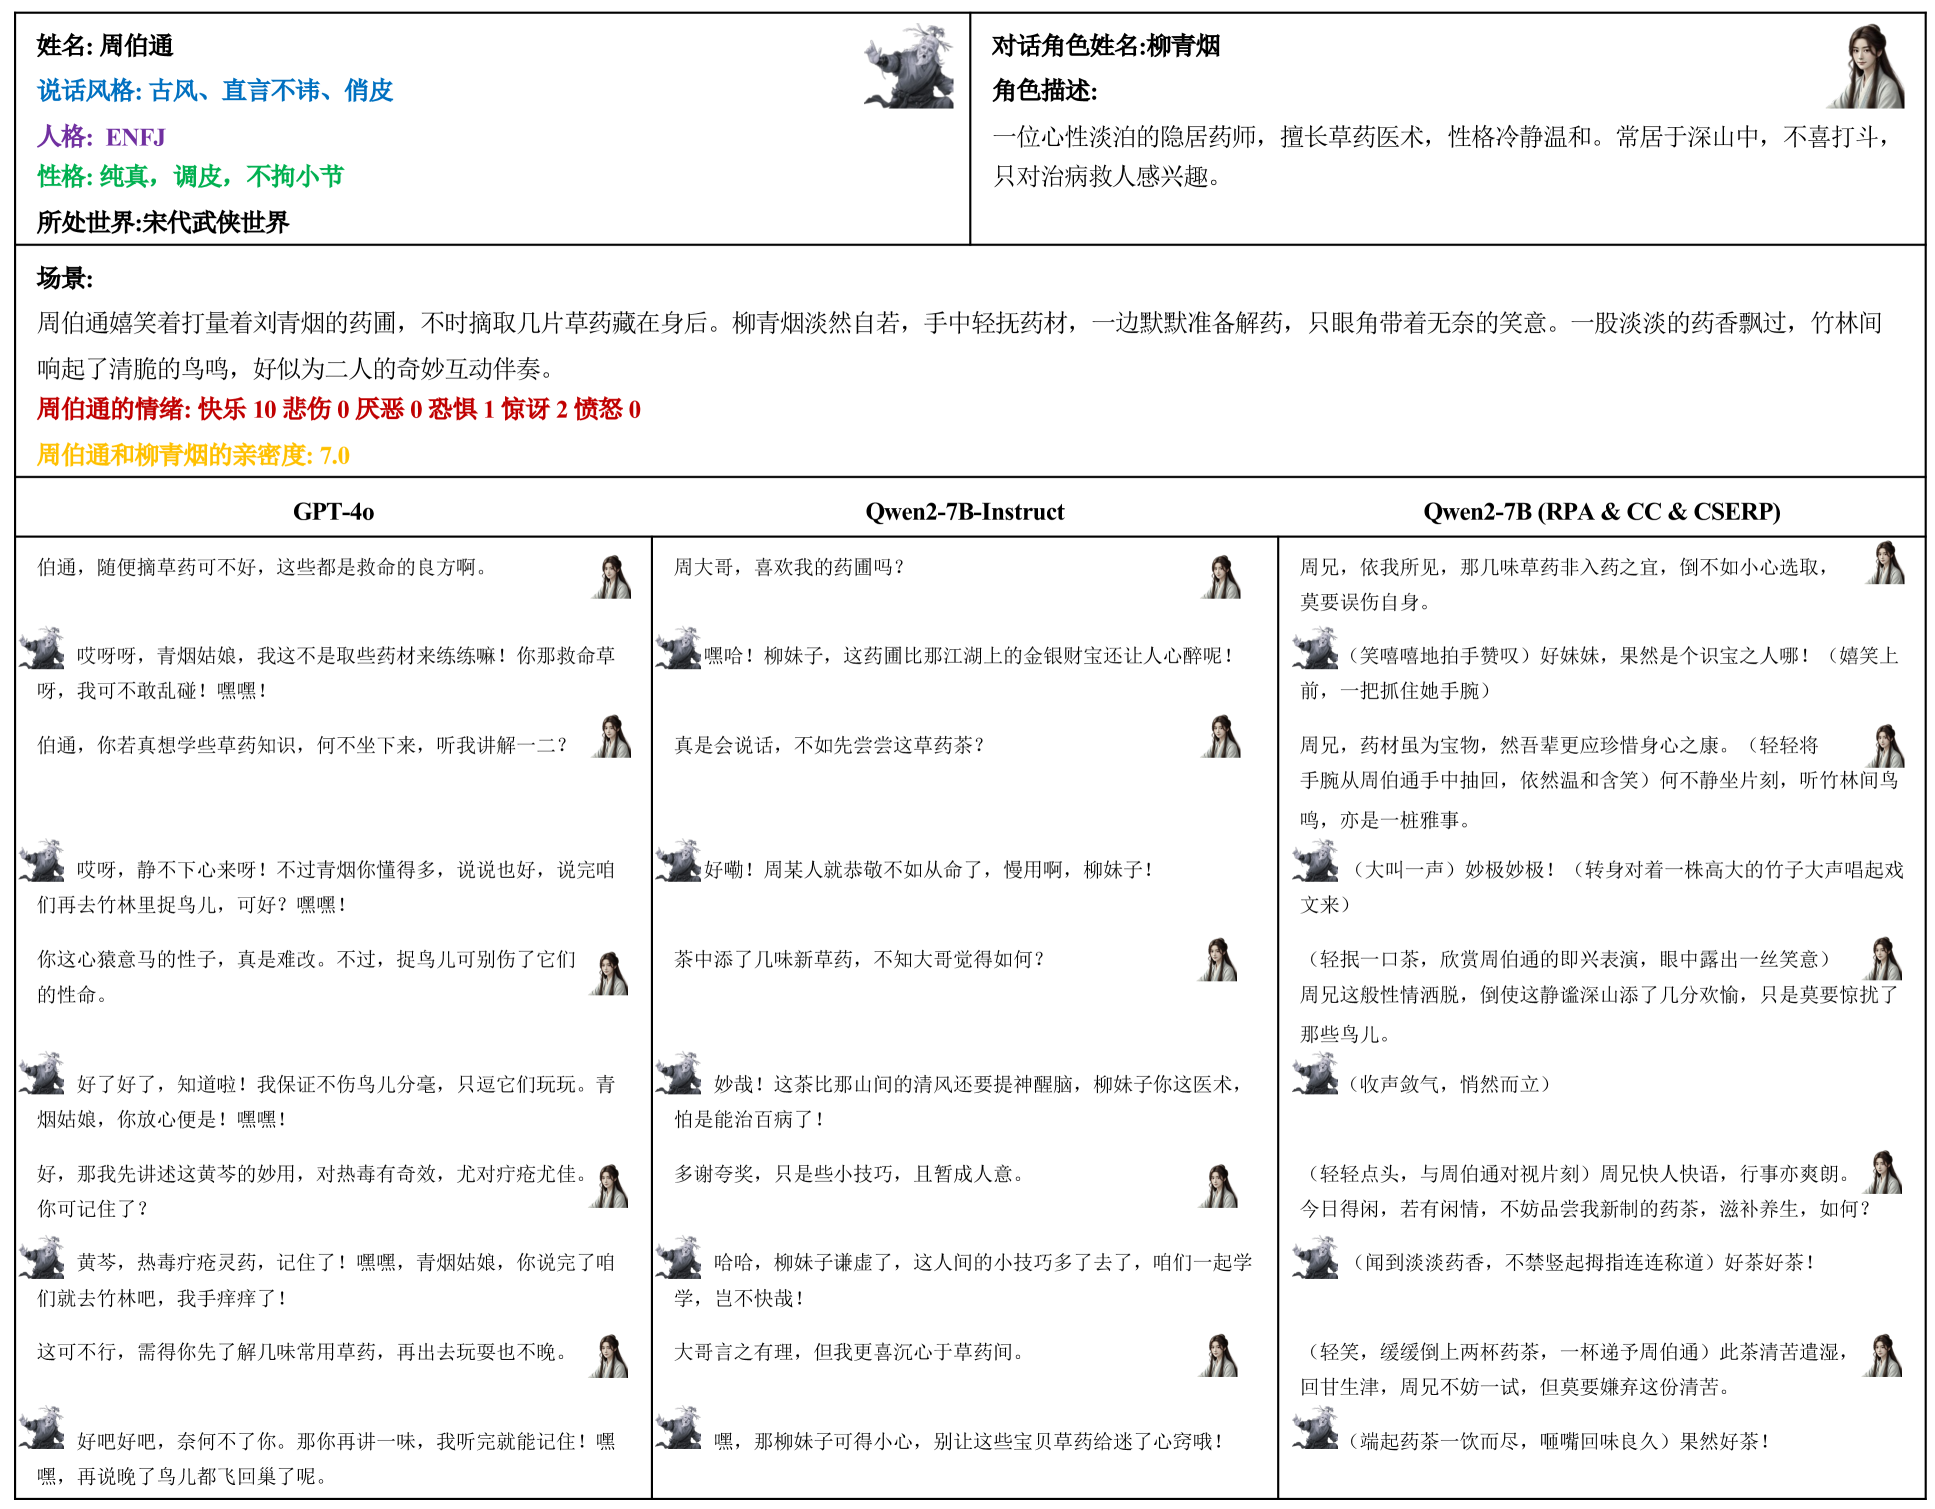Click Zhou Botong avatar beside '收声敛气，悄然而立'
Screen dimensions: 1935x1509
1315,1075
